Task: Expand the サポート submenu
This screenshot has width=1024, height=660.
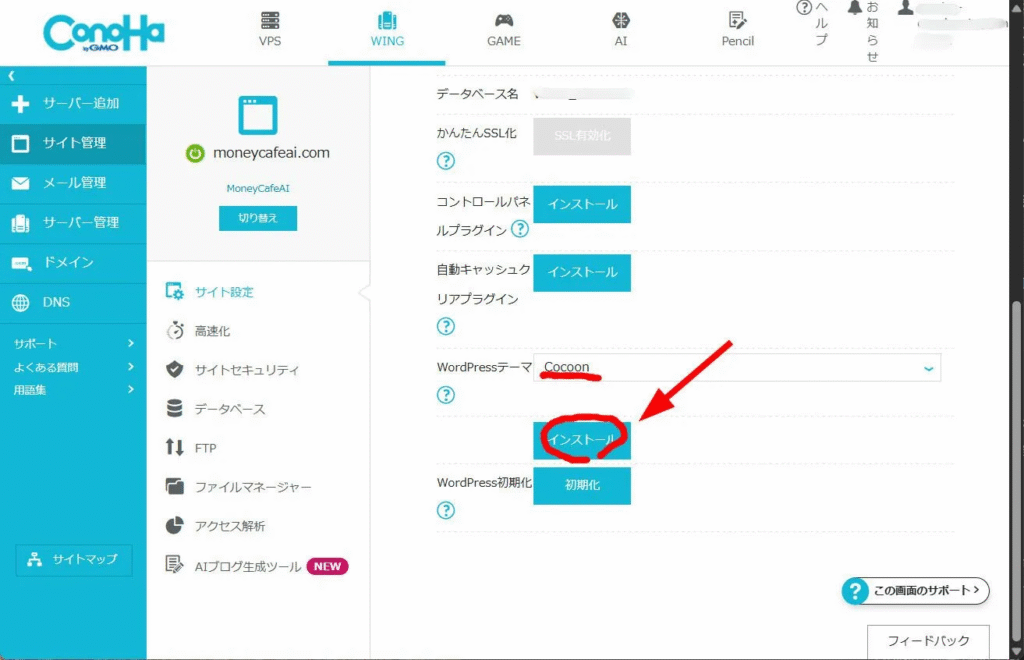Action: [x=73, y=343]
